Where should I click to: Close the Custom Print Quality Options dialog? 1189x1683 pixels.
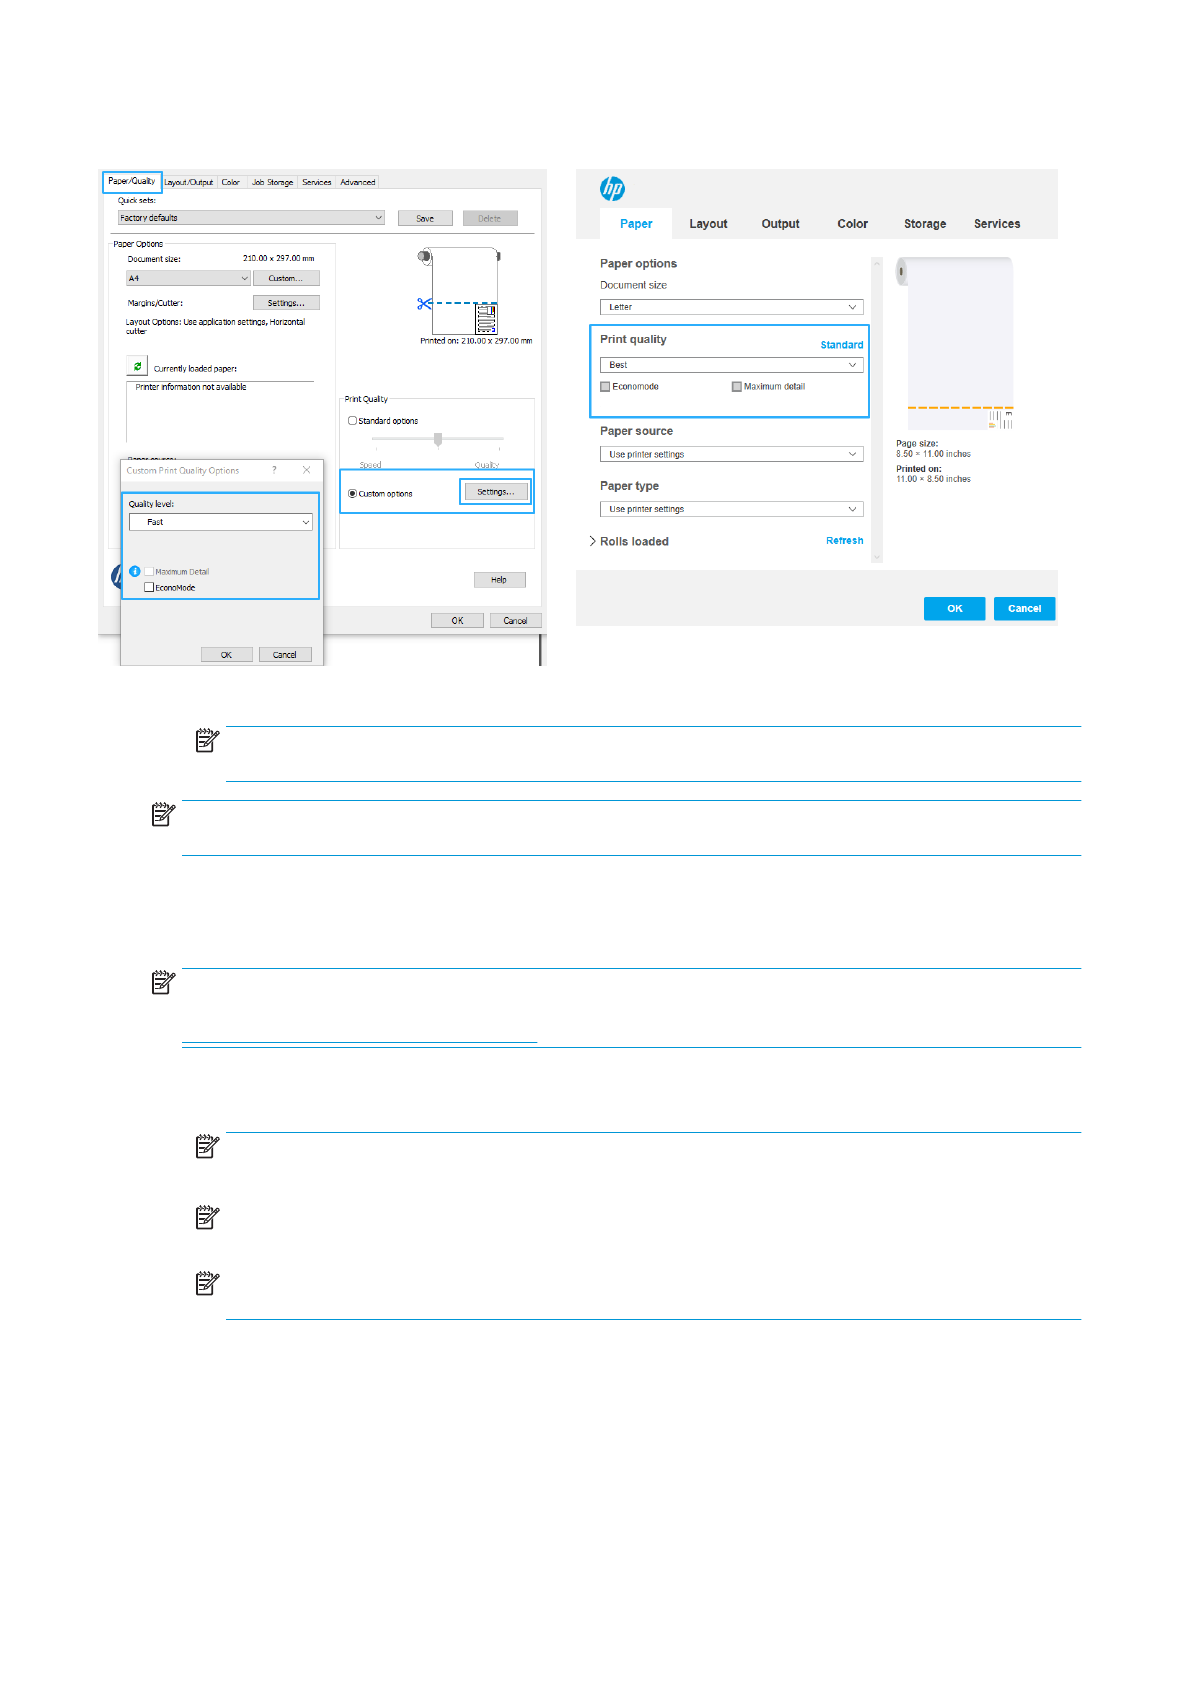pyautogui.click(x=307, y=470)
